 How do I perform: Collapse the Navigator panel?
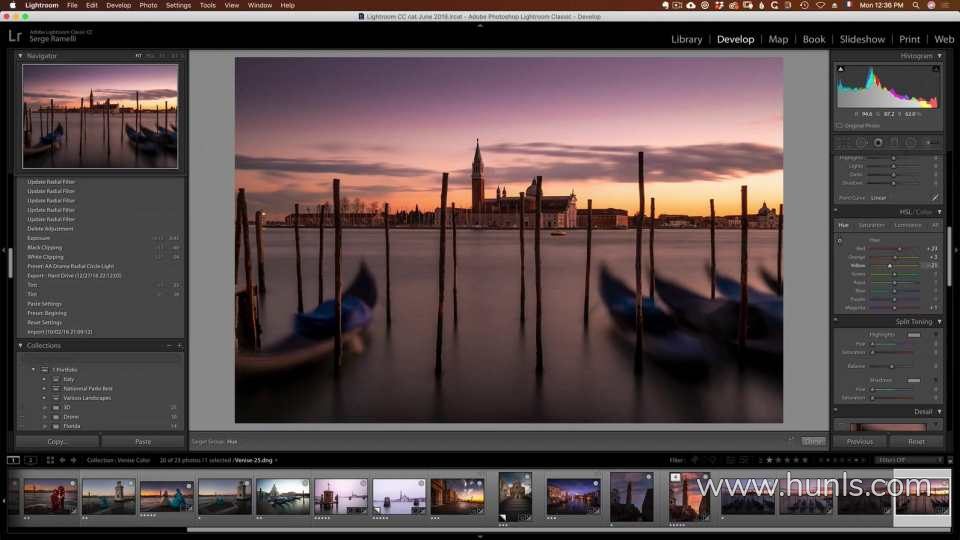click(20, 56)
